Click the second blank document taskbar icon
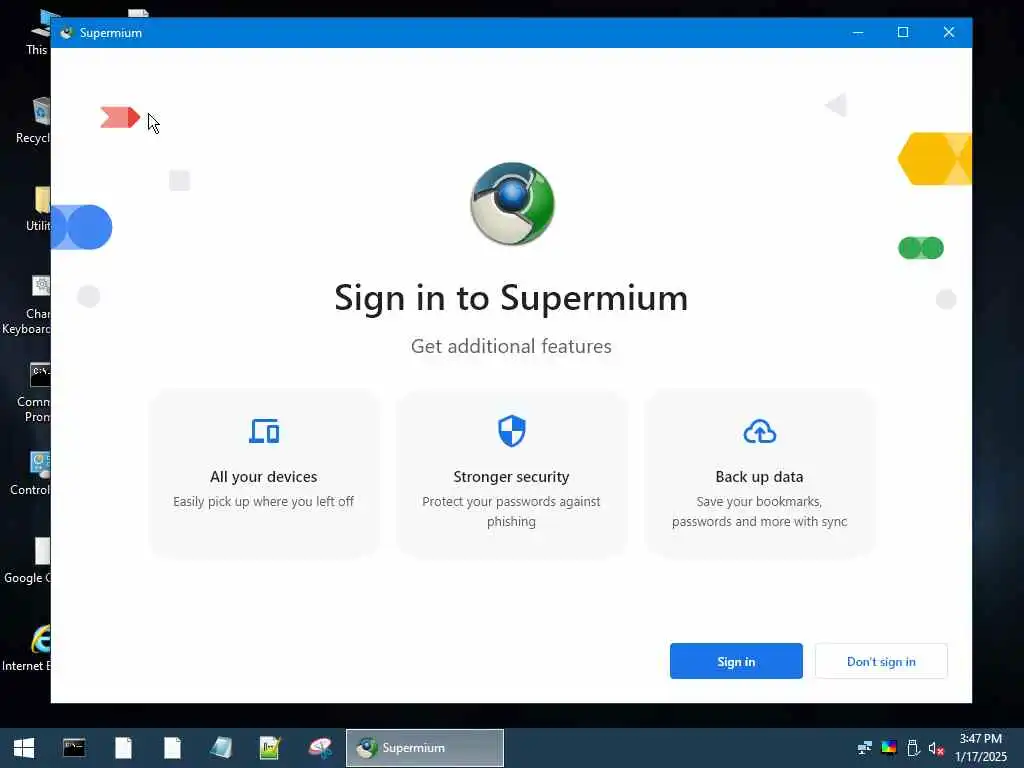Viewport: 1024px width, 768px height. (x=172, y=748)
